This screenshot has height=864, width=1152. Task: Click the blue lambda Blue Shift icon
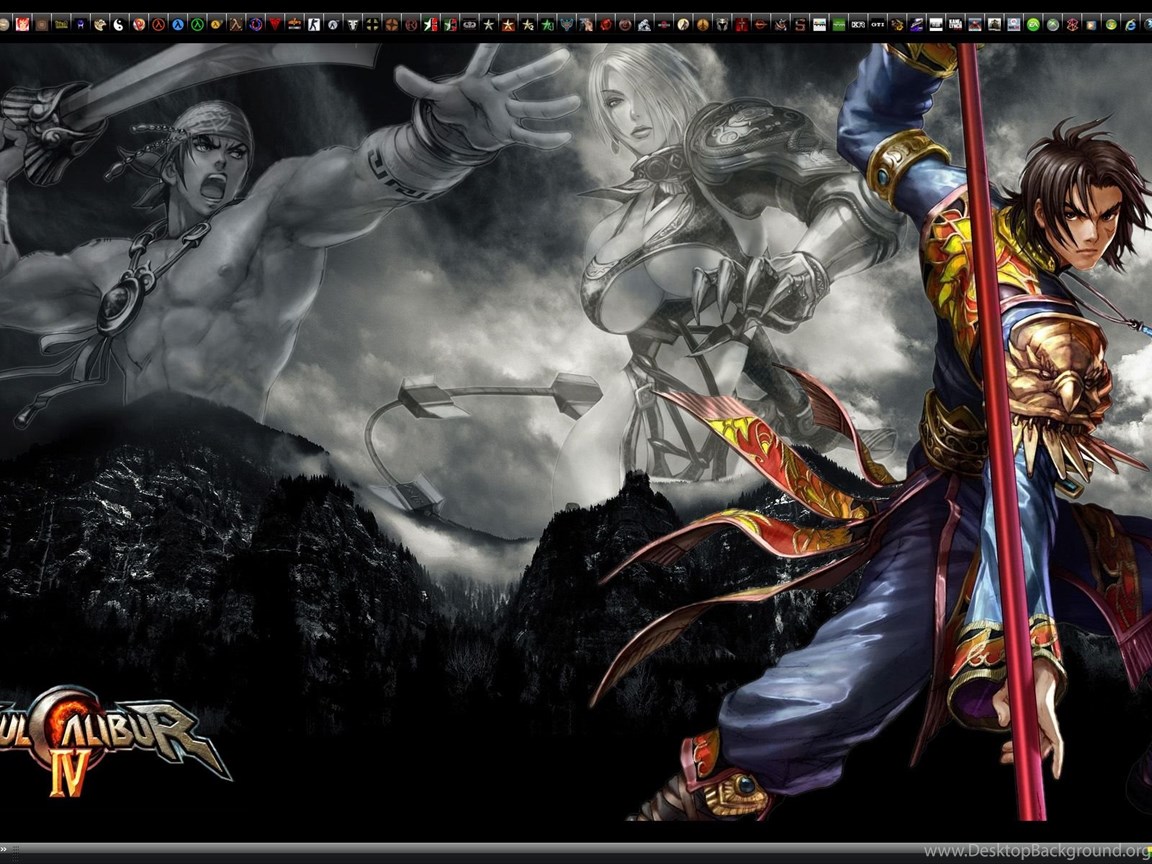[x=177, y=25]
